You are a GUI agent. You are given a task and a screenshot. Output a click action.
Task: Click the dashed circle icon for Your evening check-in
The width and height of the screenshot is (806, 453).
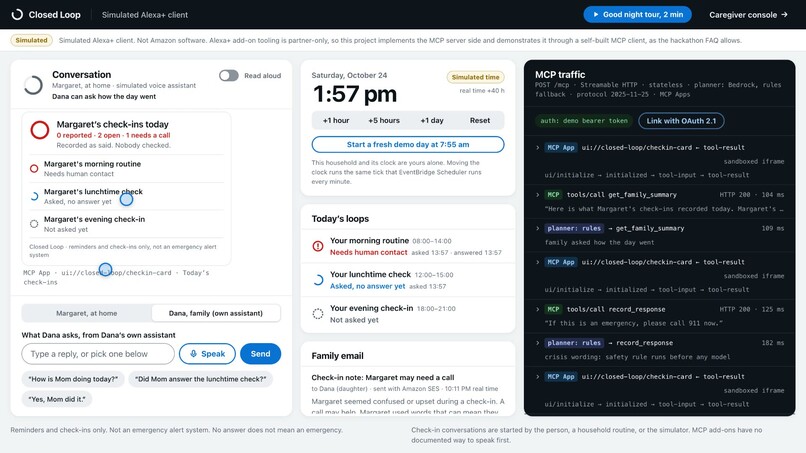318,314
